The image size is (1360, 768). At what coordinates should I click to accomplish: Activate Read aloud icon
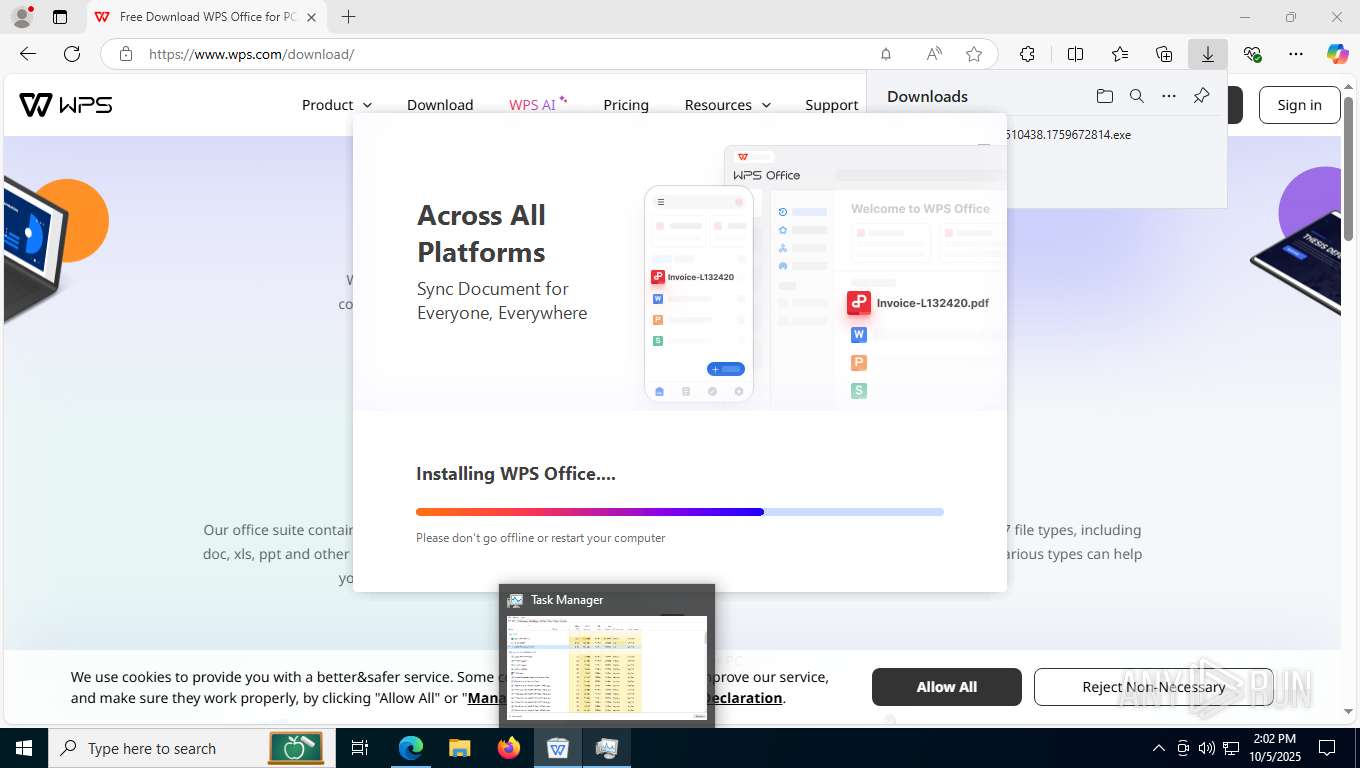tap(934, 54)
